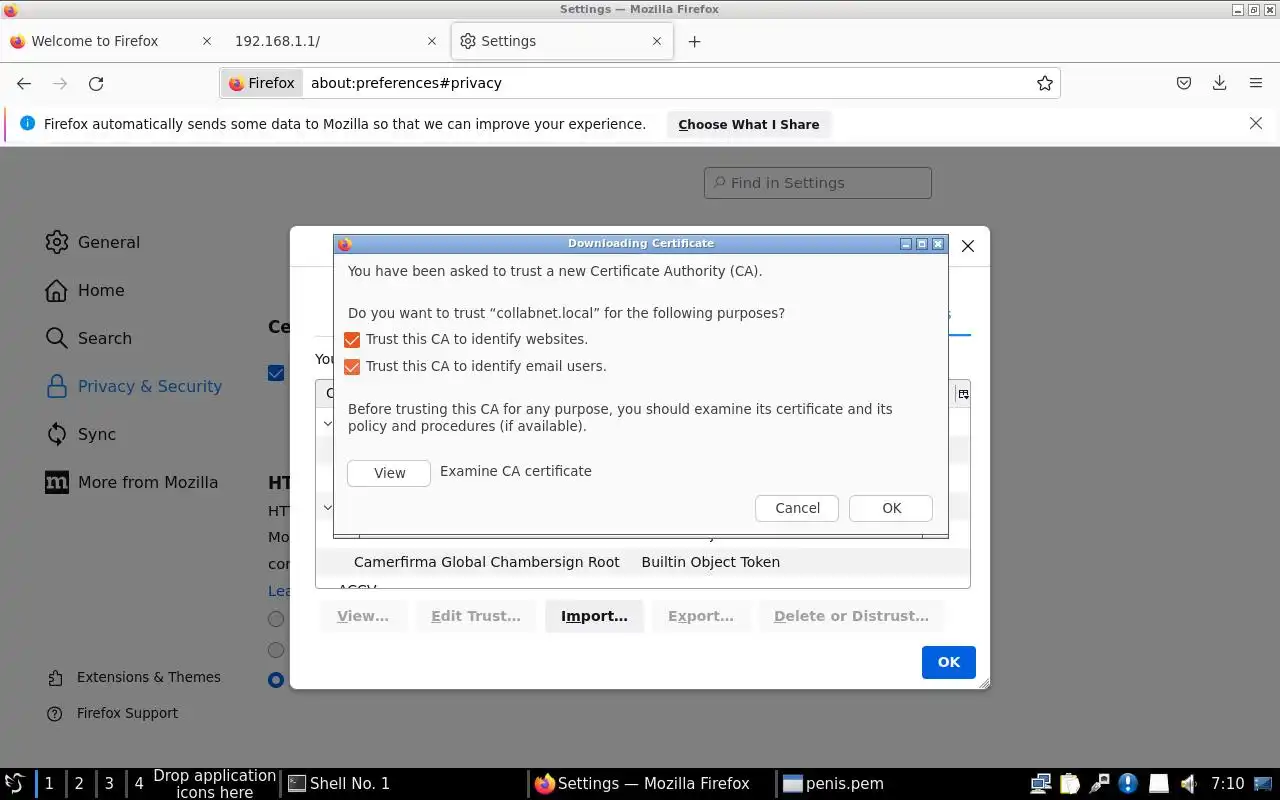The width and height of the screenshot is (1280, 800).
Task: Click the network tray icon
Action: tap(1040, 784)
